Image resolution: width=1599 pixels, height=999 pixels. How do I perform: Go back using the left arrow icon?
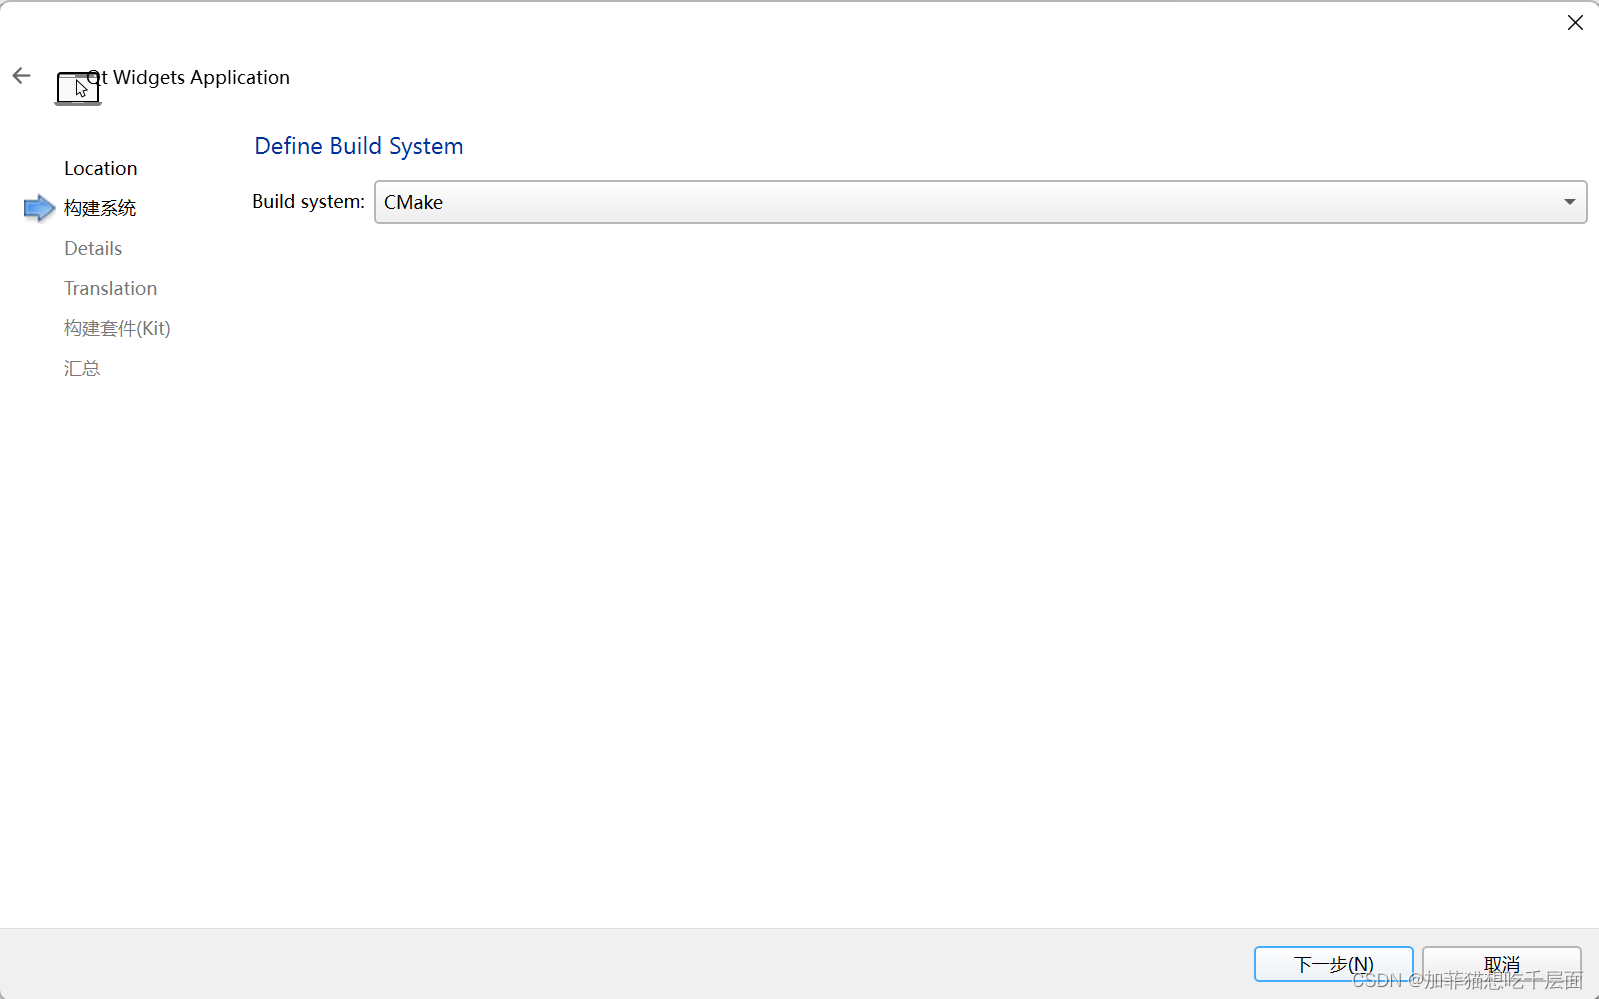pos(21,76)
